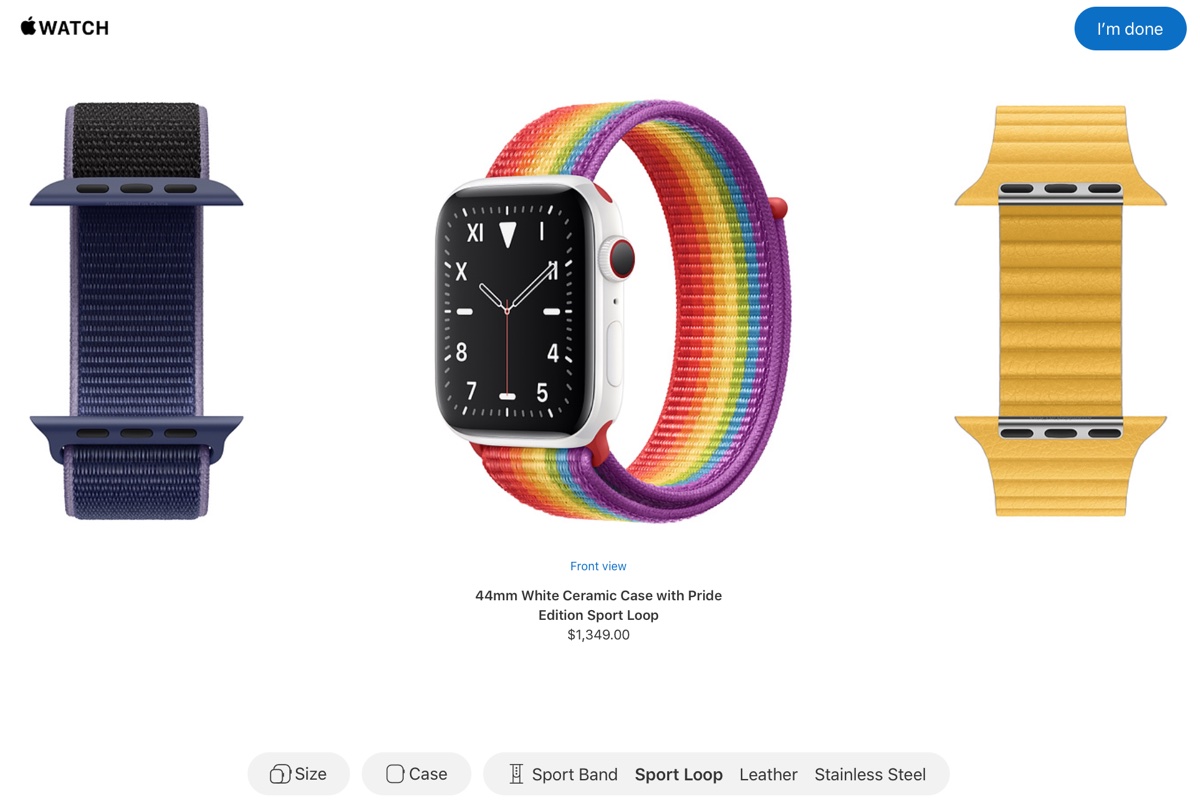Switch to the Leather band category

(768, 774)
